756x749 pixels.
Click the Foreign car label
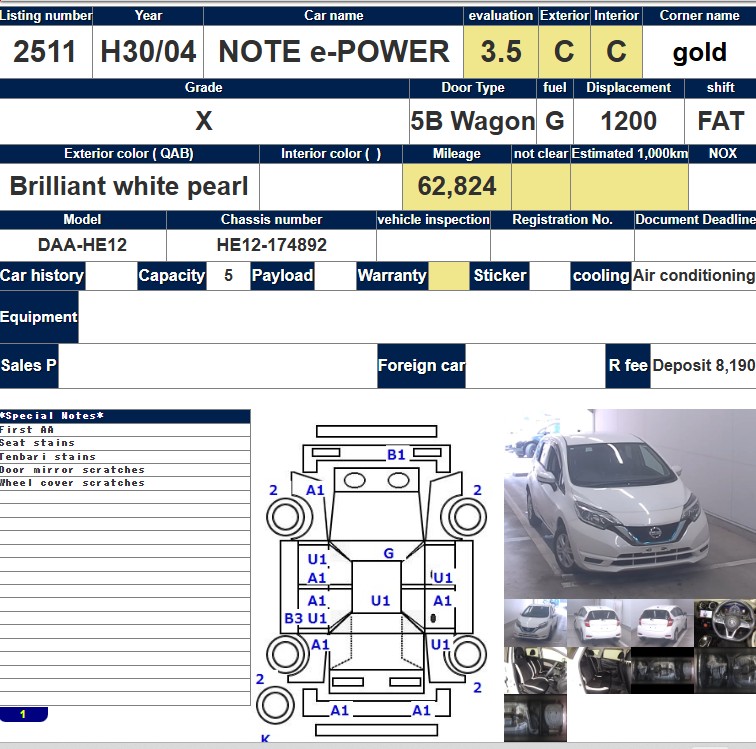pyautogui.click(x=421, y=366)
